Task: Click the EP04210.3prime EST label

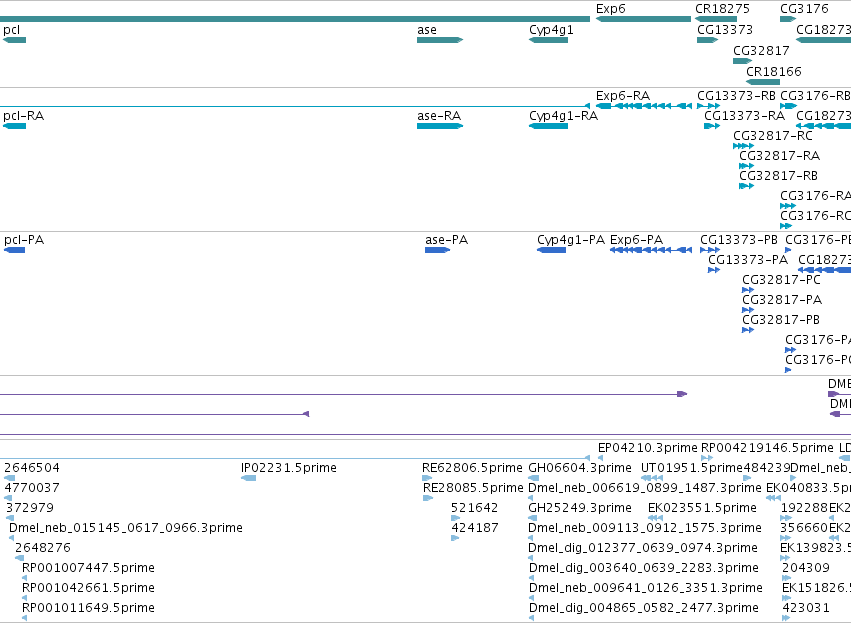Action: [x=647, y=448]
